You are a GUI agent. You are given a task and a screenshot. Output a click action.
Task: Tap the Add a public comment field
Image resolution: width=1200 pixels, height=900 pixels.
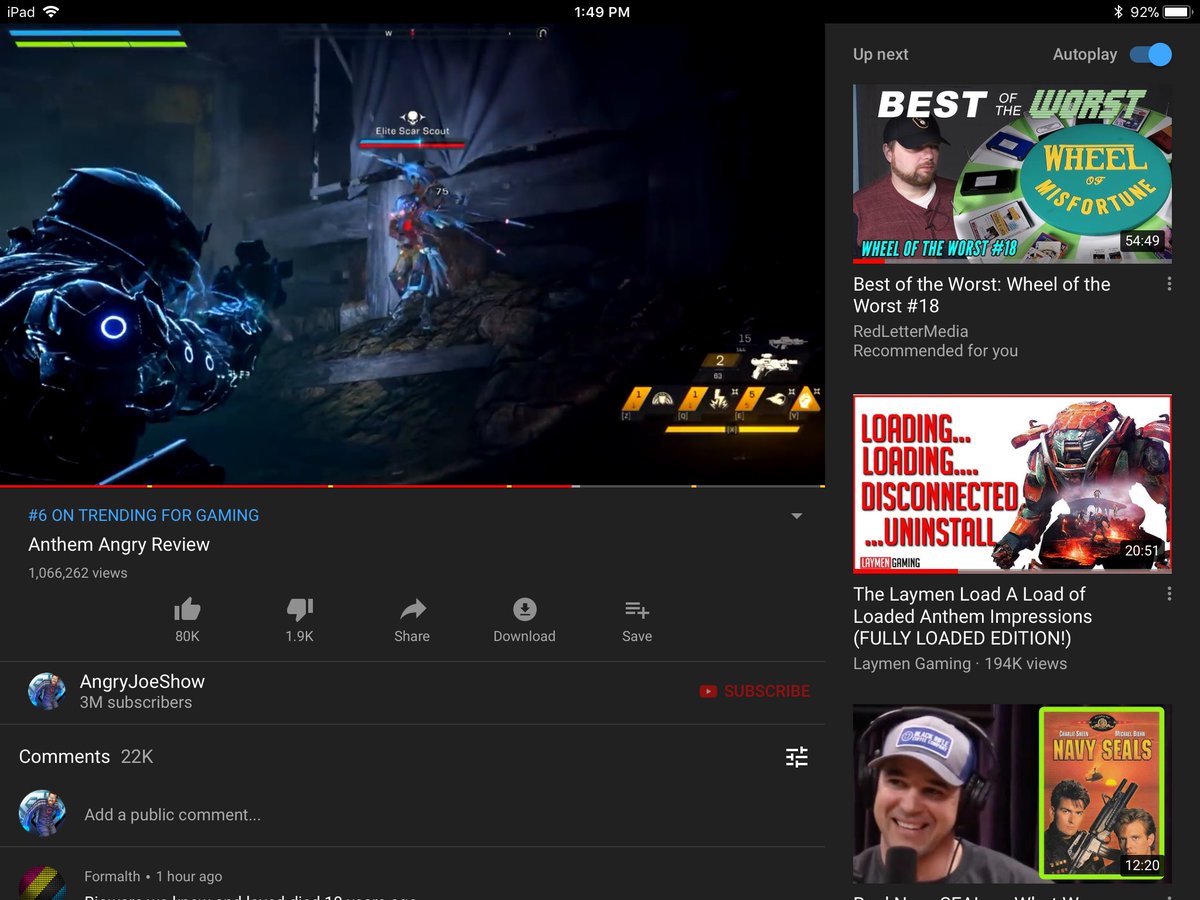172,815
